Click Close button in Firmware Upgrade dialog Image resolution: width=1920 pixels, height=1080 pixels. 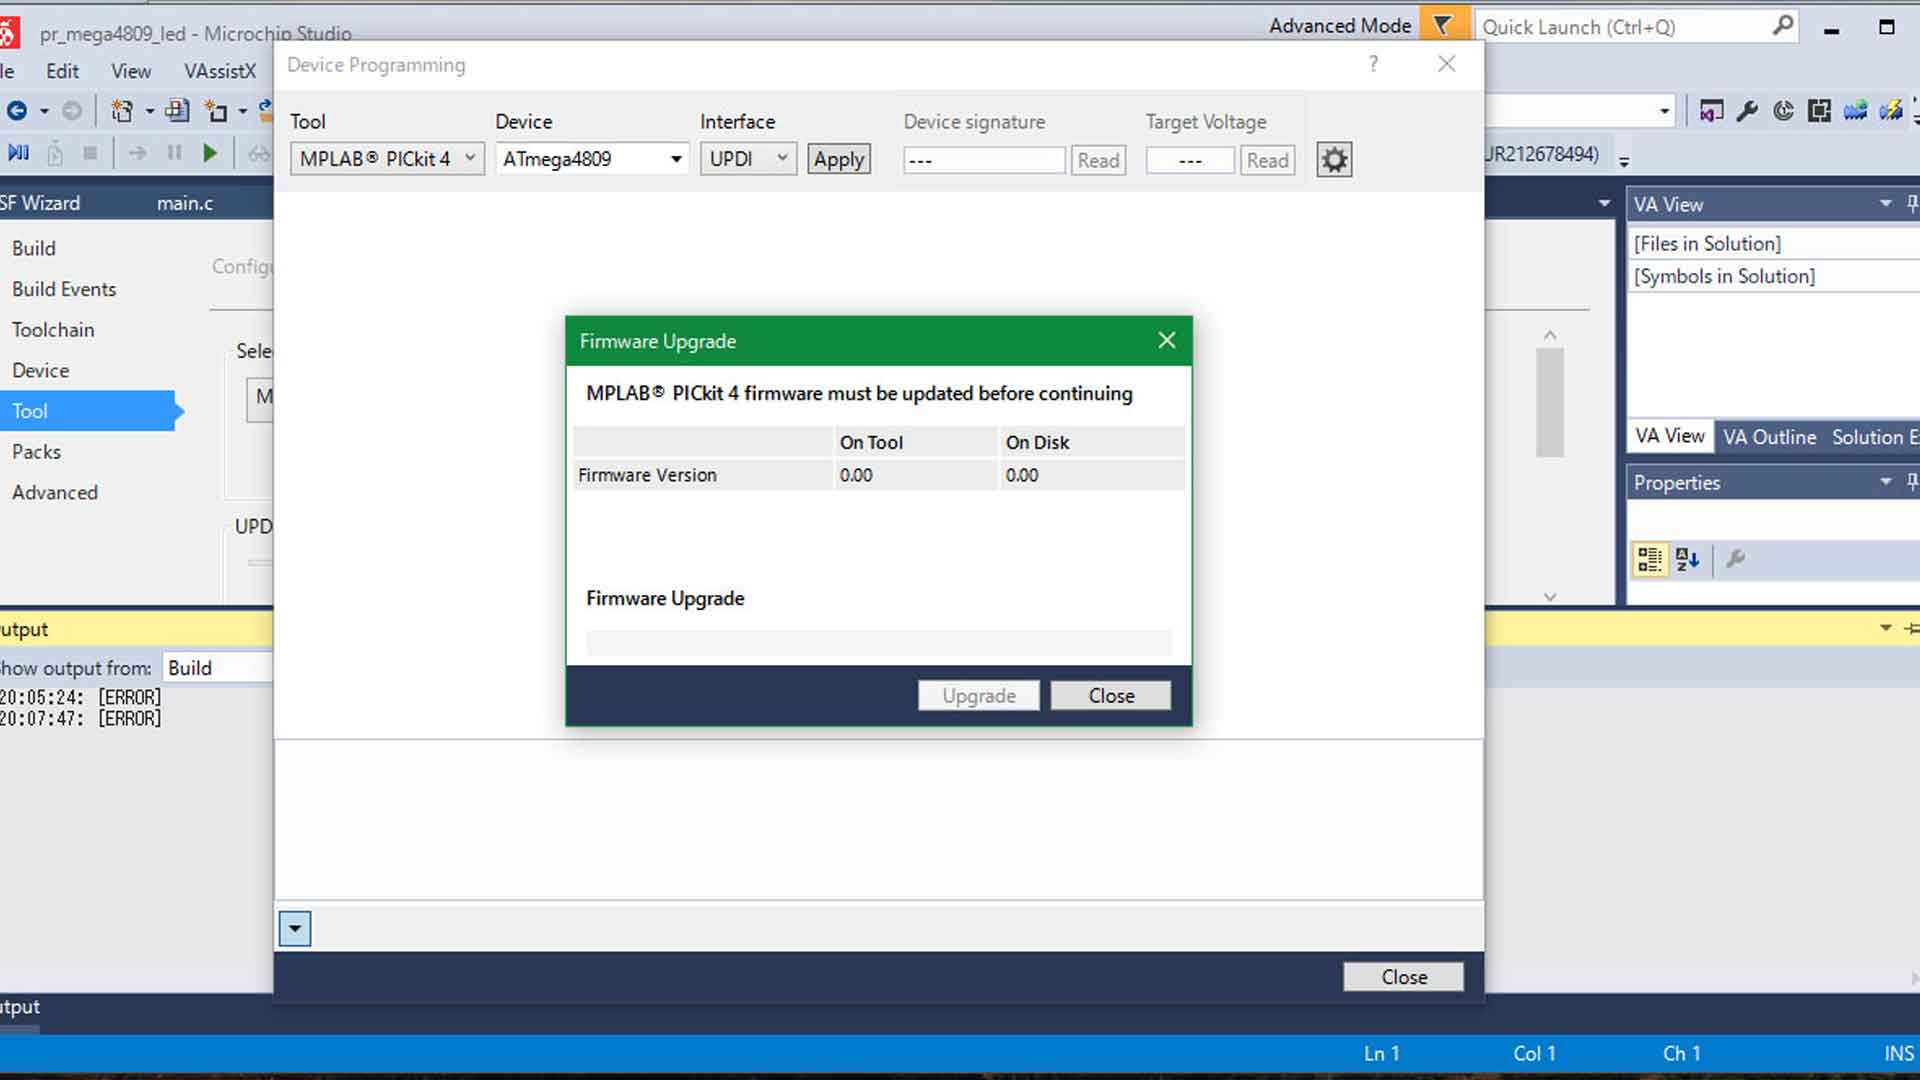pos(1111,696)
